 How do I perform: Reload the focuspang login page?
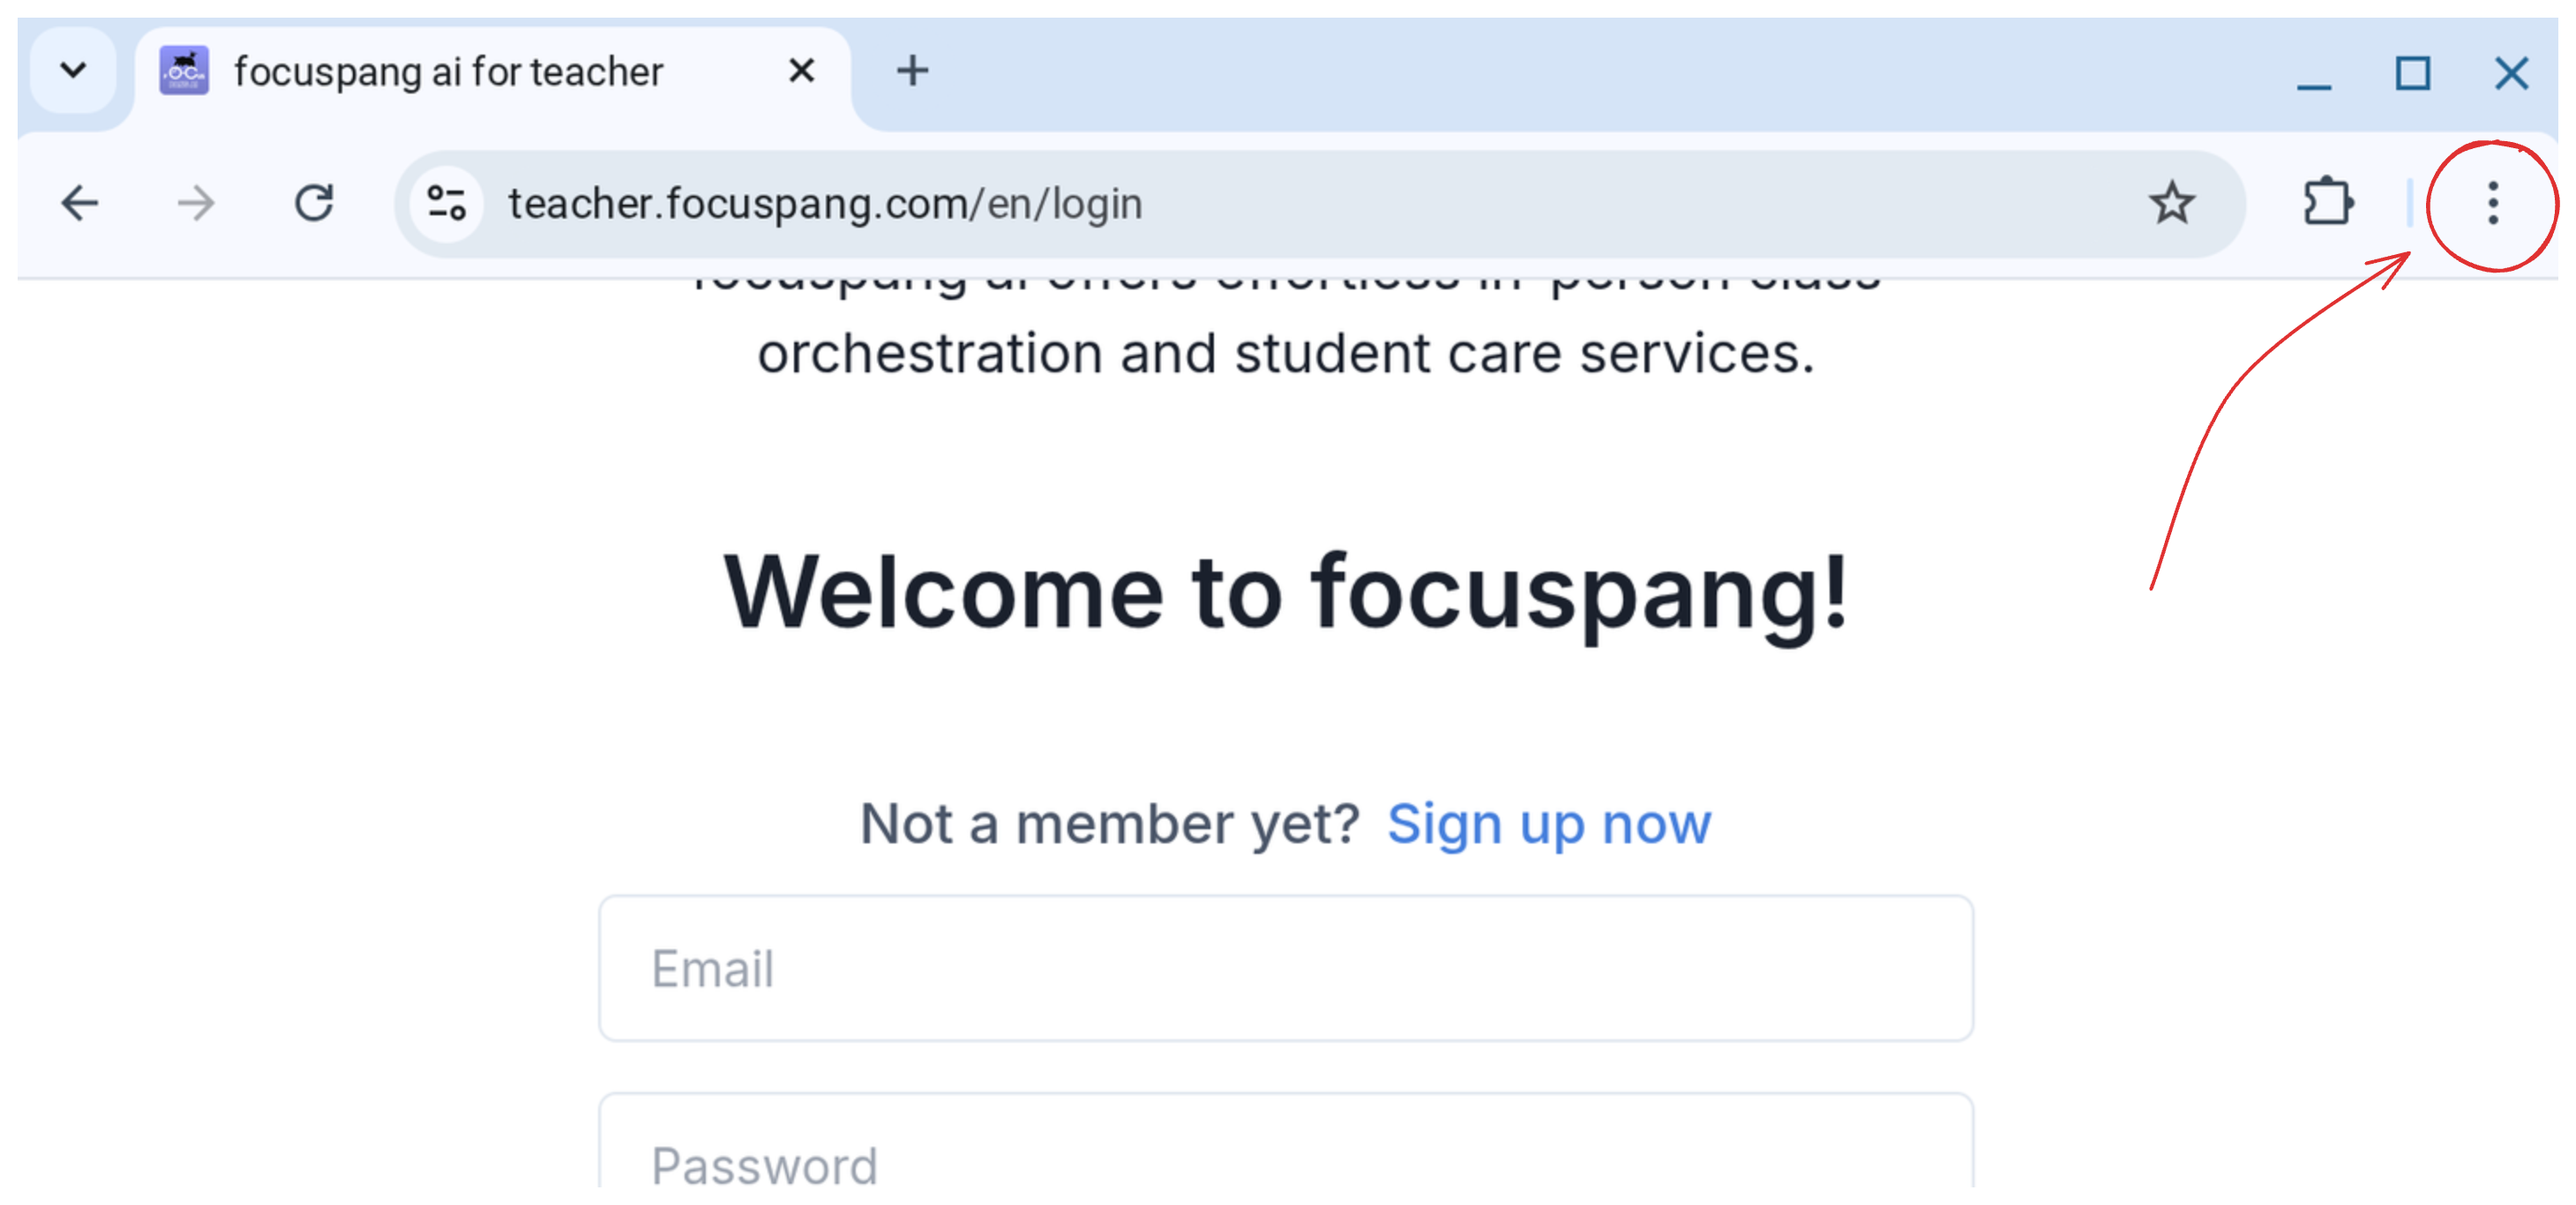314,204
